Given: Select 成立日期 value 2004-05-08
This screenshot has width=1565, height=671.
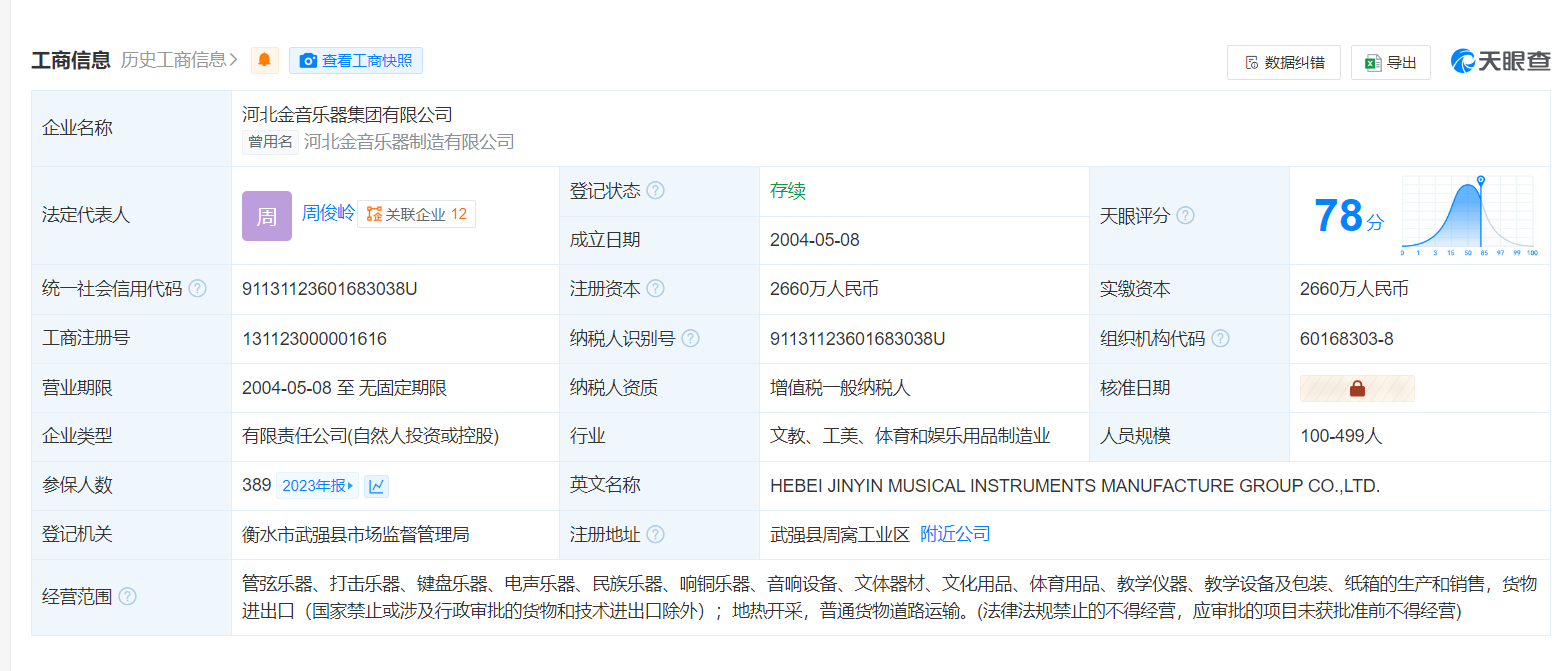Looking at the screenshot, I should [x=815, y=240].
